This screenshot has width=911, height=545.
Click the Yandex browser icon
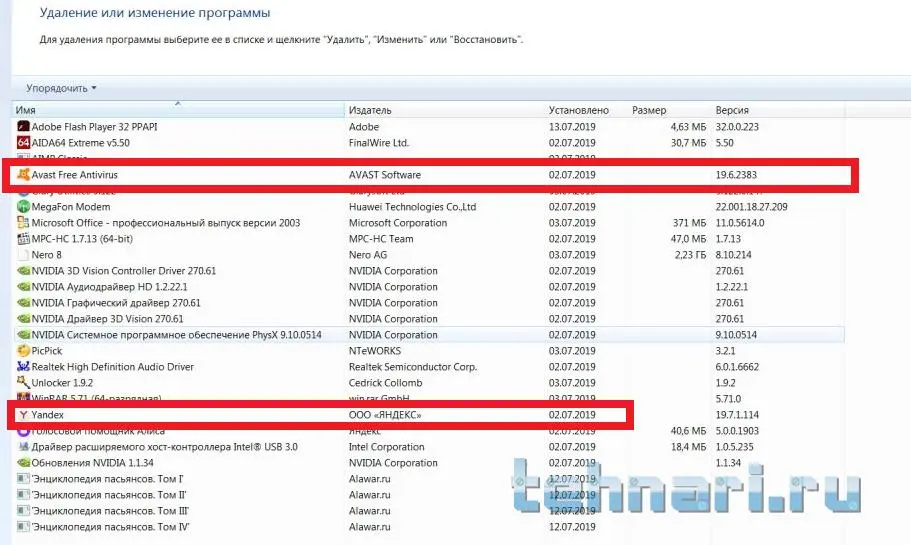23,415
